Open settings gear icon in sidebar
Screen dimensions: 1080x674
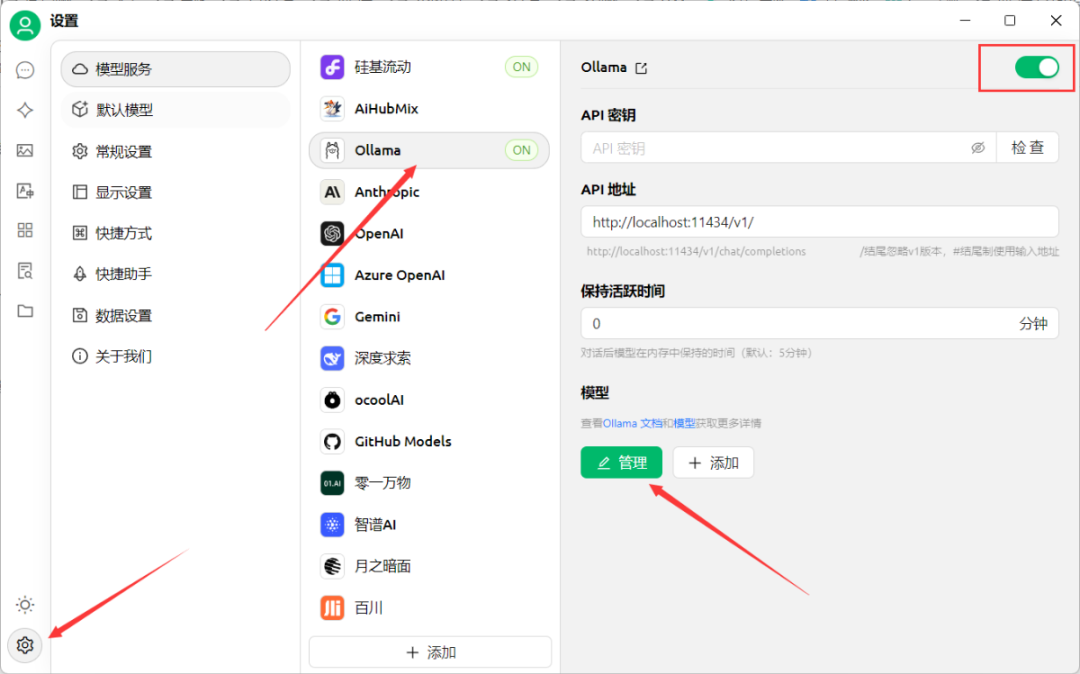pyautogui.click(x=25, y=645)
